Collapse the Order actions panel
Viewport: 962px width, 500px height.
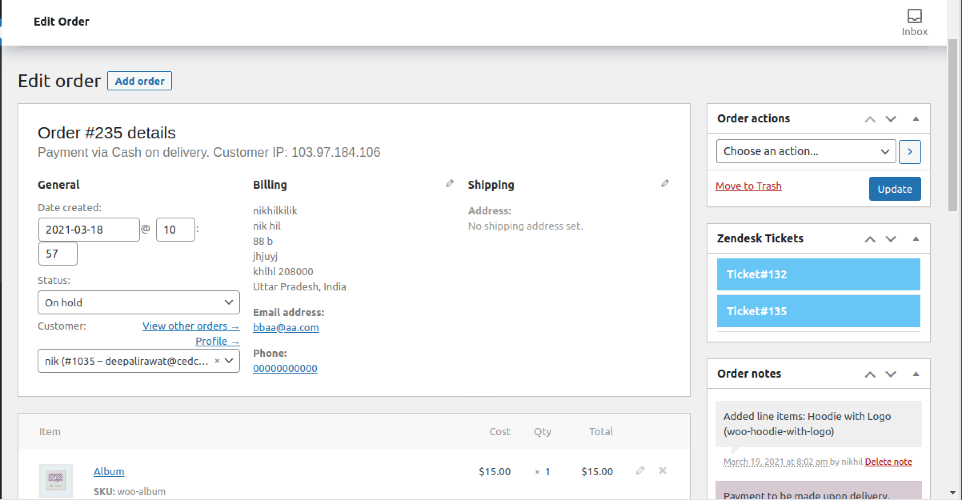[x=915, y=119]
